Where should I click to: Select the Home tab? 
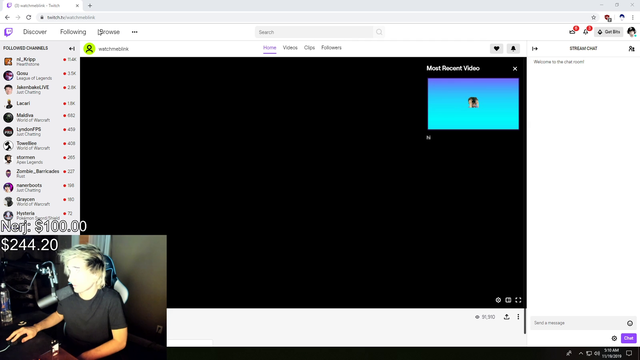pyautogui.click(x=269, y=48)
